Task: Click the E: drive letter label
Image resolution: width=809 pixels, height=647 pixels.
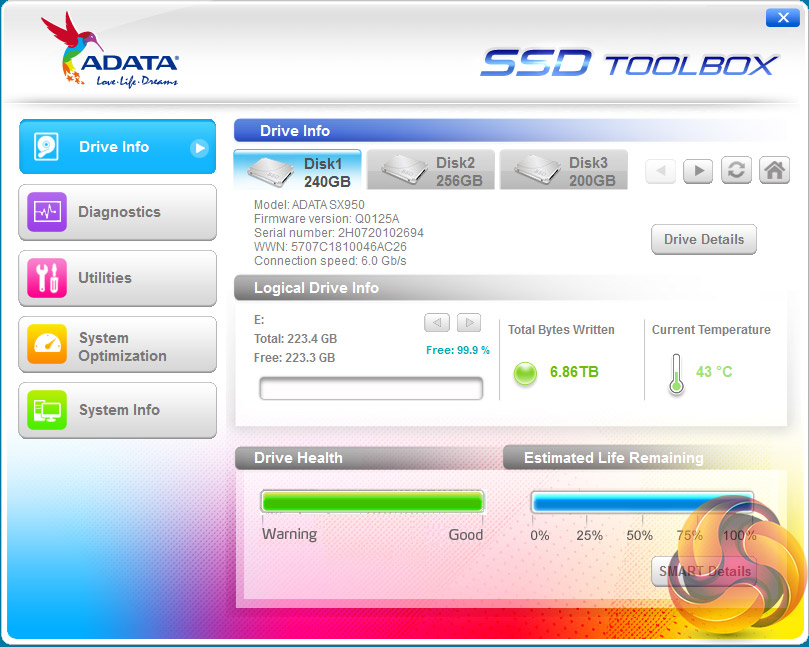Action: click(259, 320)
